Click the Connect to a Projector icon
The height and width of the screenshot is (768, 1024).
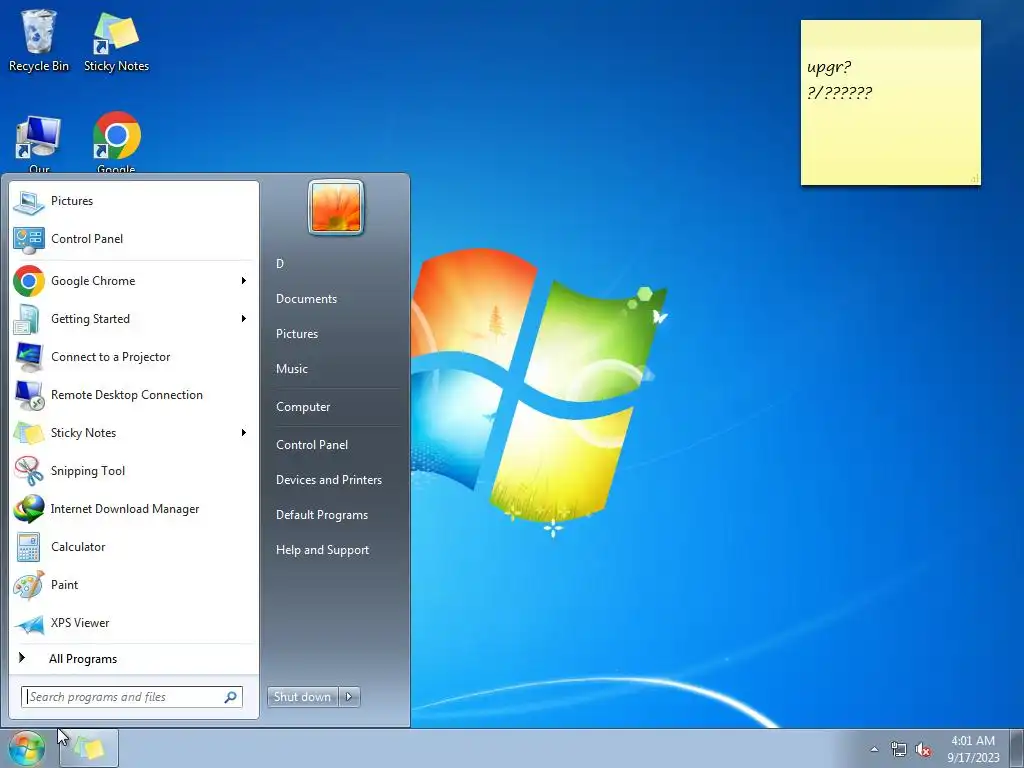(x=29, y=357)
